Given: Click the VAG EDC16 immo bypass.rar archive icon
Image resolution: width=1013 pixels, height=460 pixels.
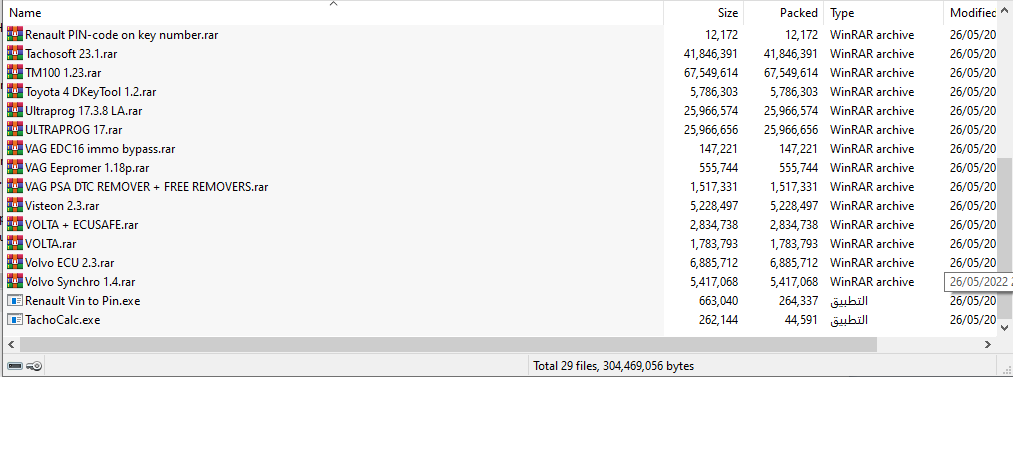Looking at the screenshot, I should (x=15, y=149).
